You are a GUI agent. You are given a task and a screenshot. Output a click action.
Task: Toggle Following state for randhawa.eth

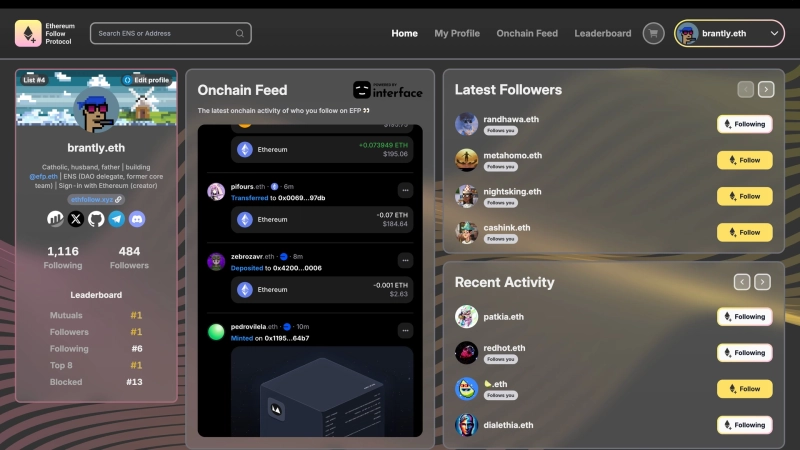coord(744,124)
